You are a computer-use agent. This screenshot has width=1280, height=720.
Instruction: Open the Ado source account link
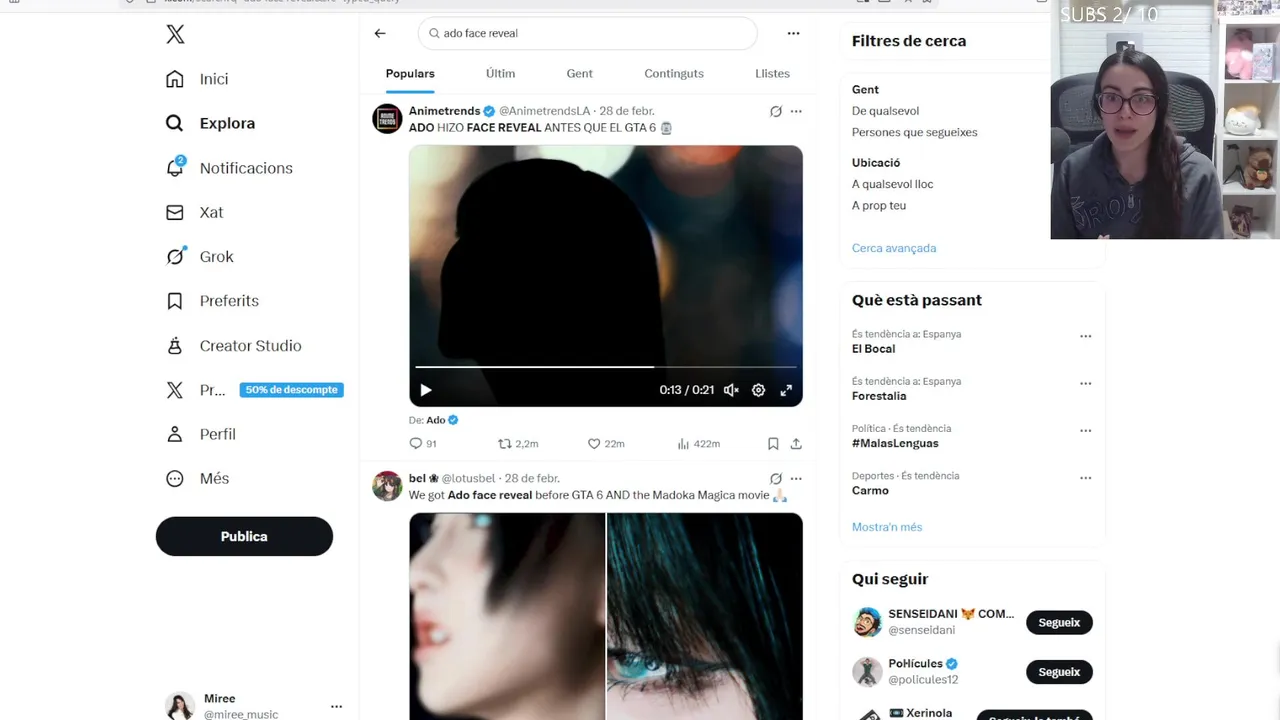tap(442, 420)
